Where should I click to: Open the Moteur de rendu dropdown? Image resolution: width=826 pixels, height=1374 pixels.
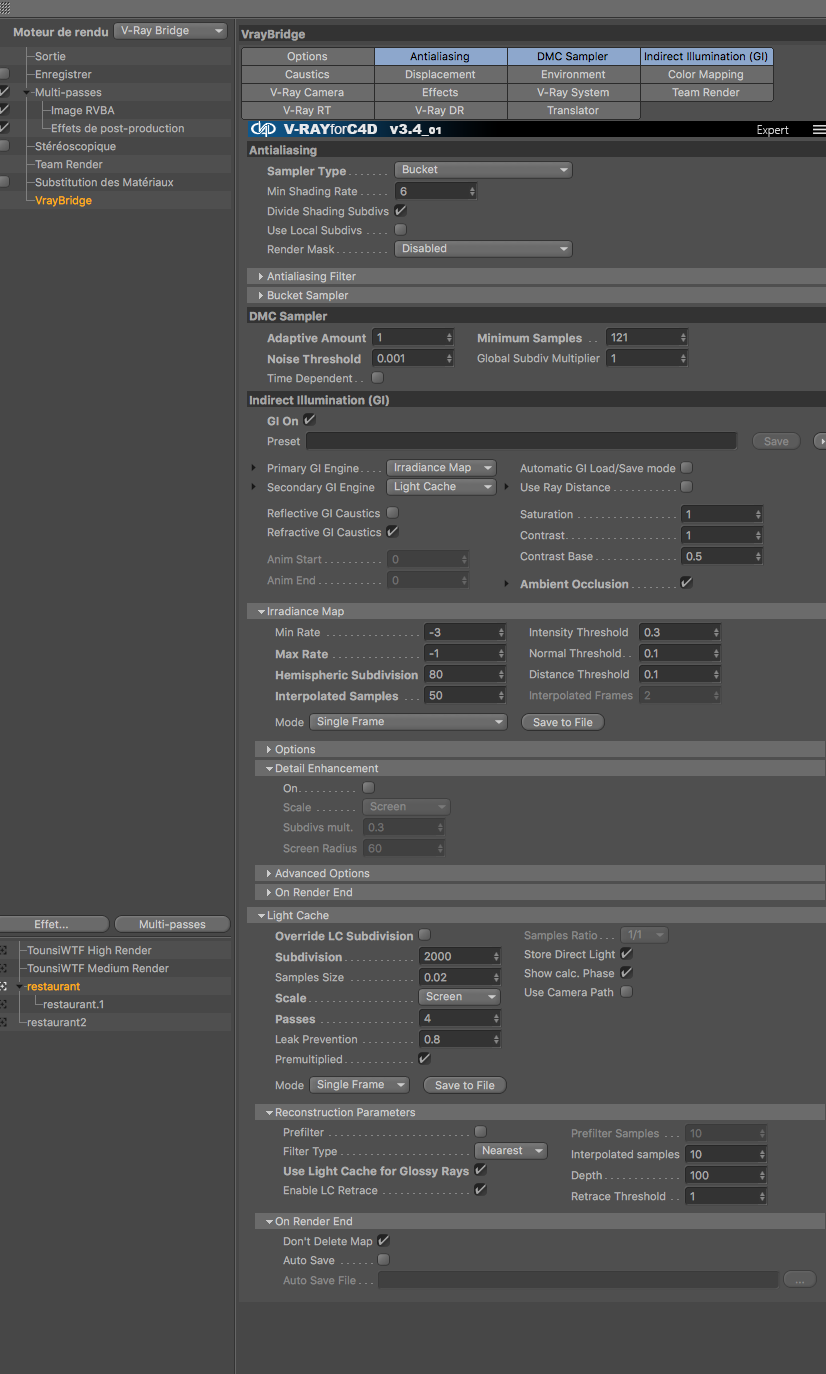coord(171,31)
